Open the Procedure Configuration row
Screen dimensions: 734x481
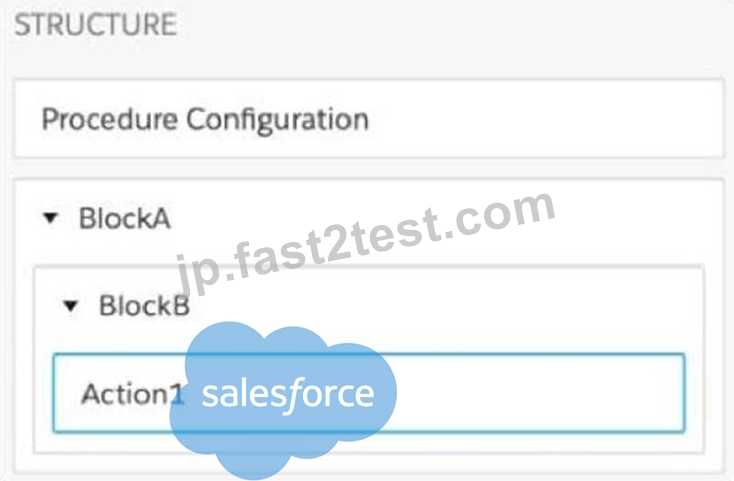(369, 119)
